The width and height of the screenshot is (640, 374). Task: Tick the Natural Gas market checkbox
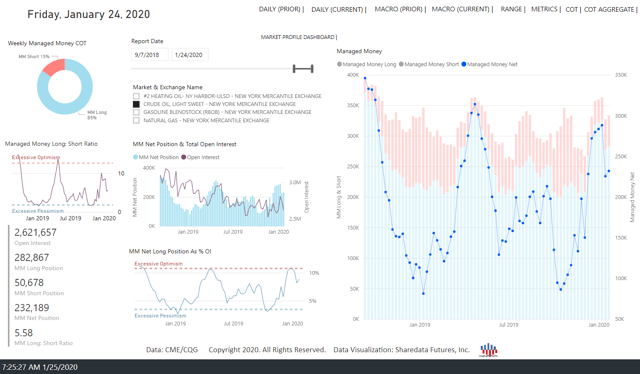136,120
